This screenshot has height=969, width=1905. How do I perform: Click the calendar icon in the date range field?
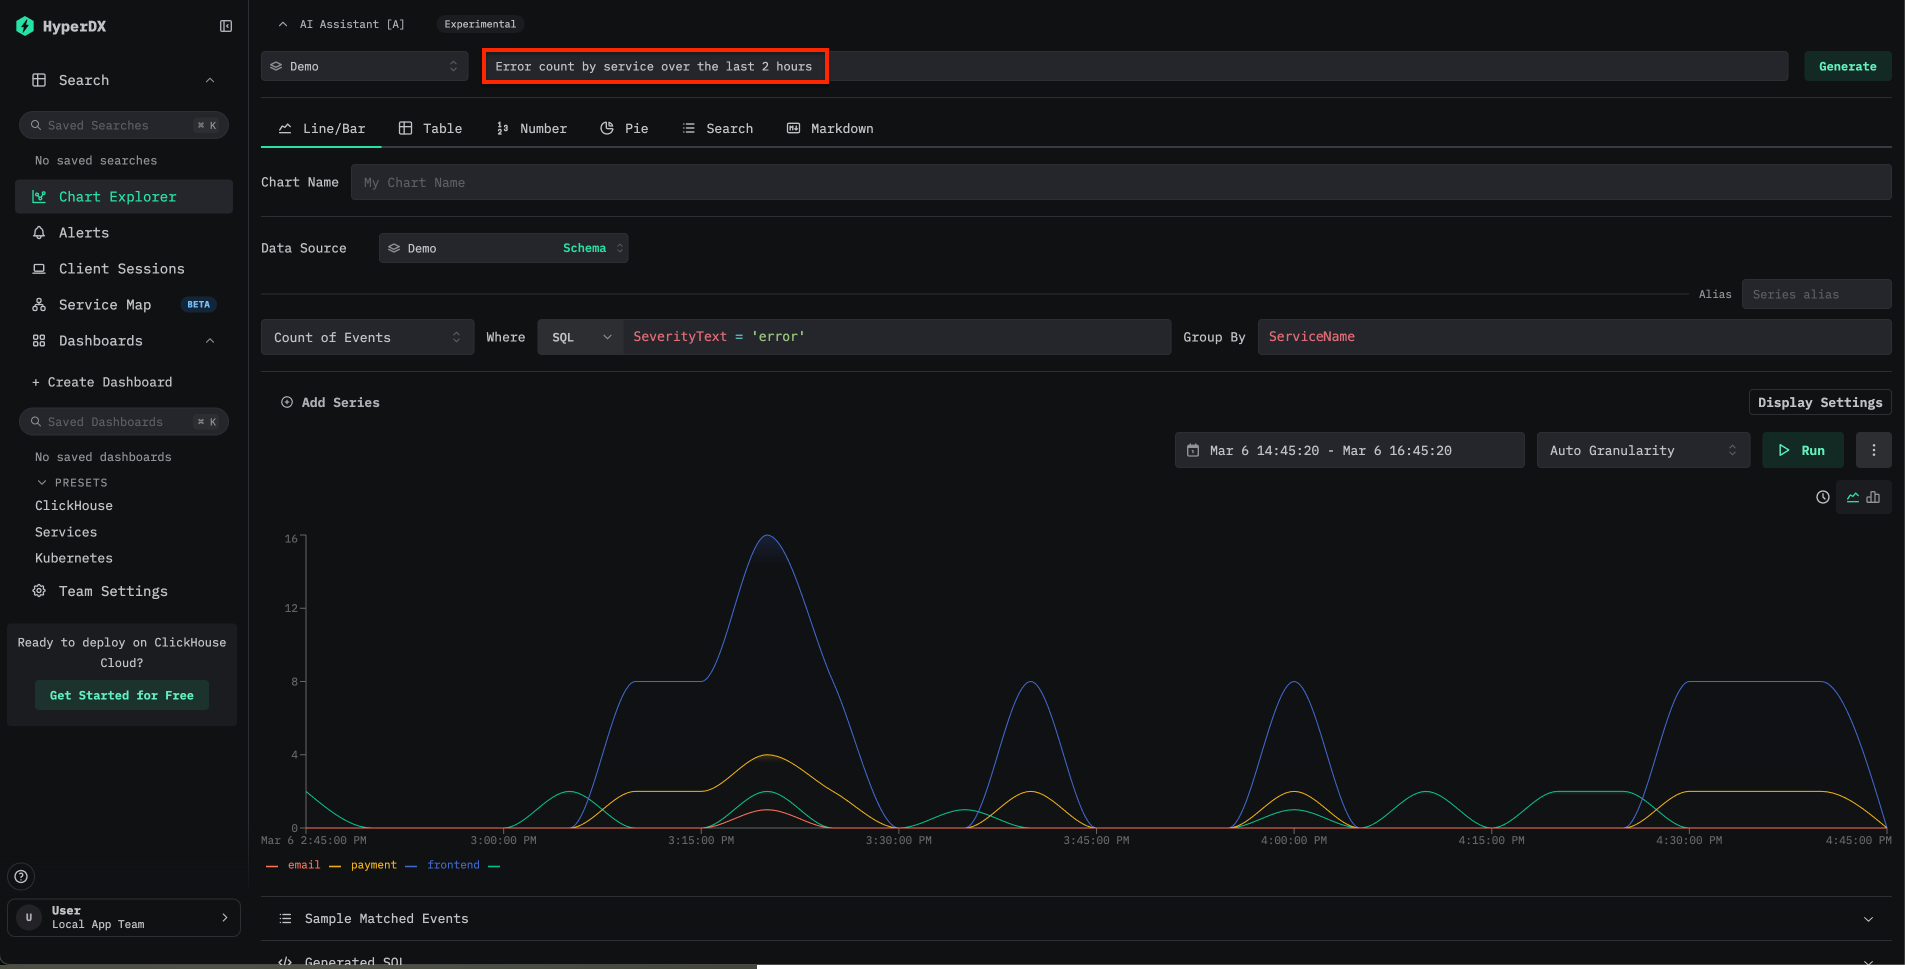pos(1192,451)
